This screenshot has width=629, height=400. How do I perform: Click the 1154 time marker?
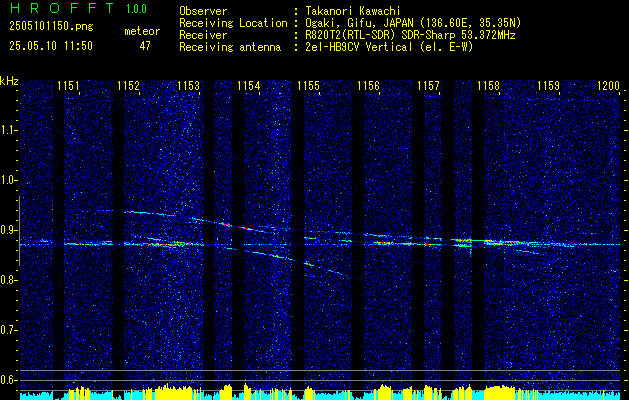(x=248, y=85)
